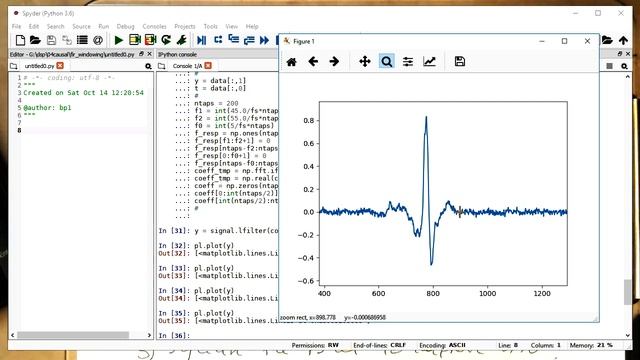Go forward to next plot view
This screenshot has height=360, width=640.
[334, 62]
